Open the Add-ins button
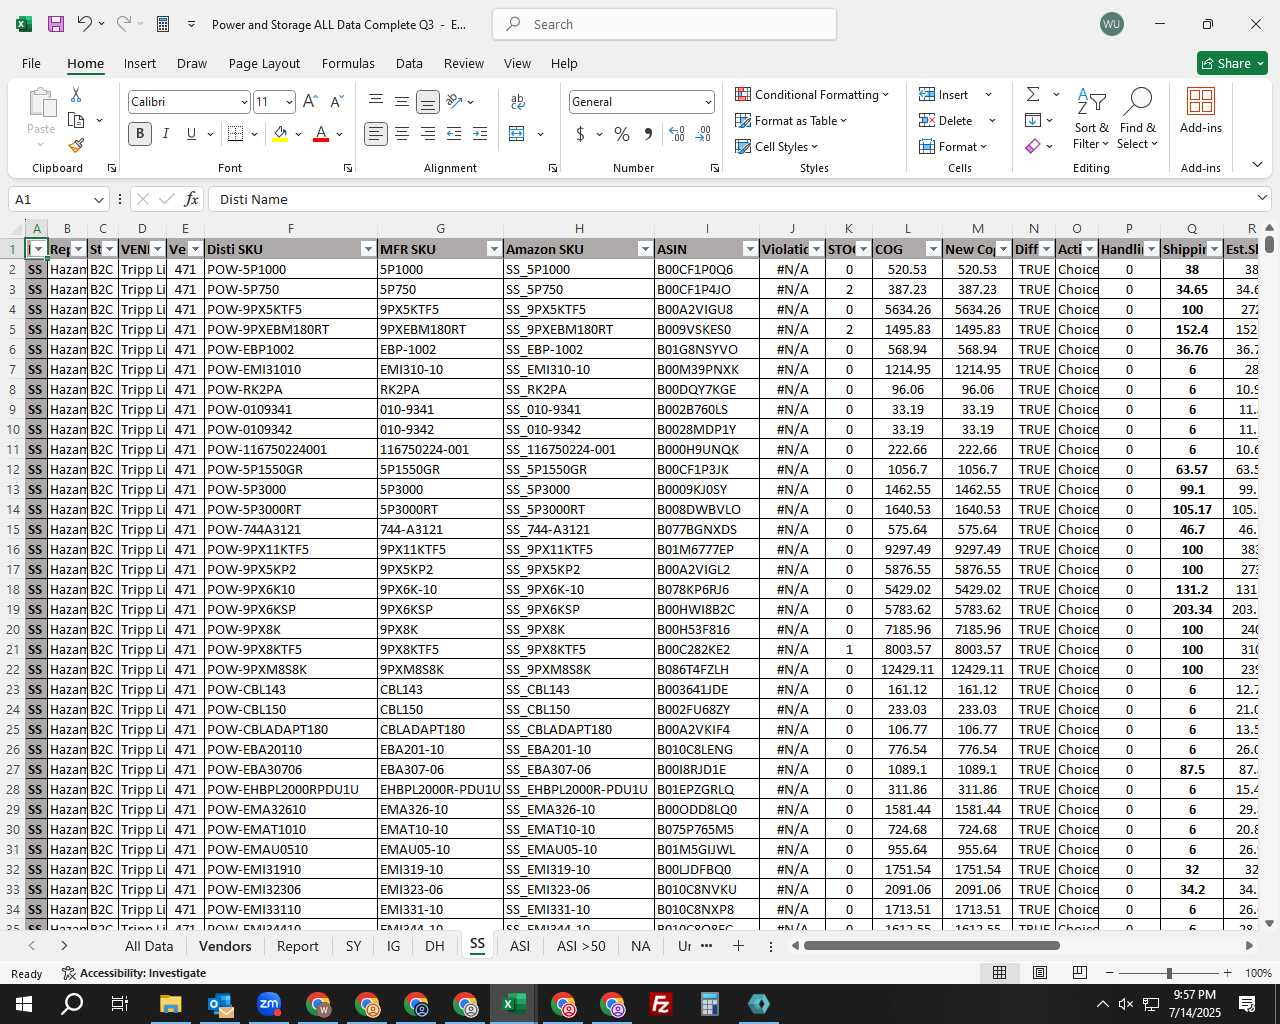This screenshot has width=1280, height=1024. 1201,110
